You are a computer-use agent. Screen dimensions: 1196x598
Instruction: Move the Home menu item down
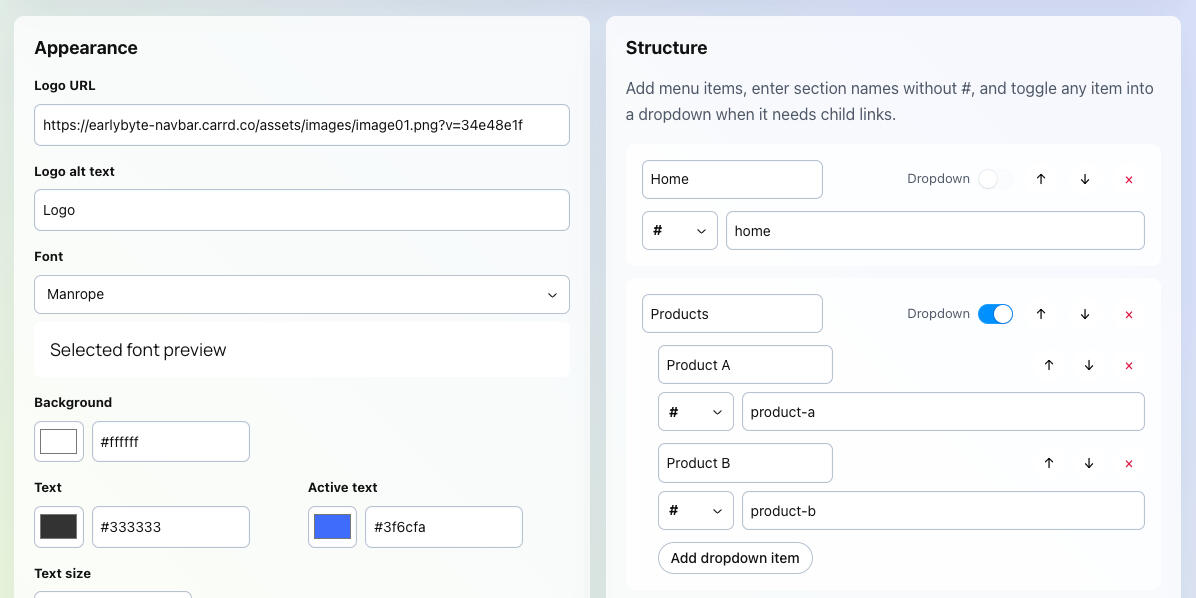point(1085,179)
